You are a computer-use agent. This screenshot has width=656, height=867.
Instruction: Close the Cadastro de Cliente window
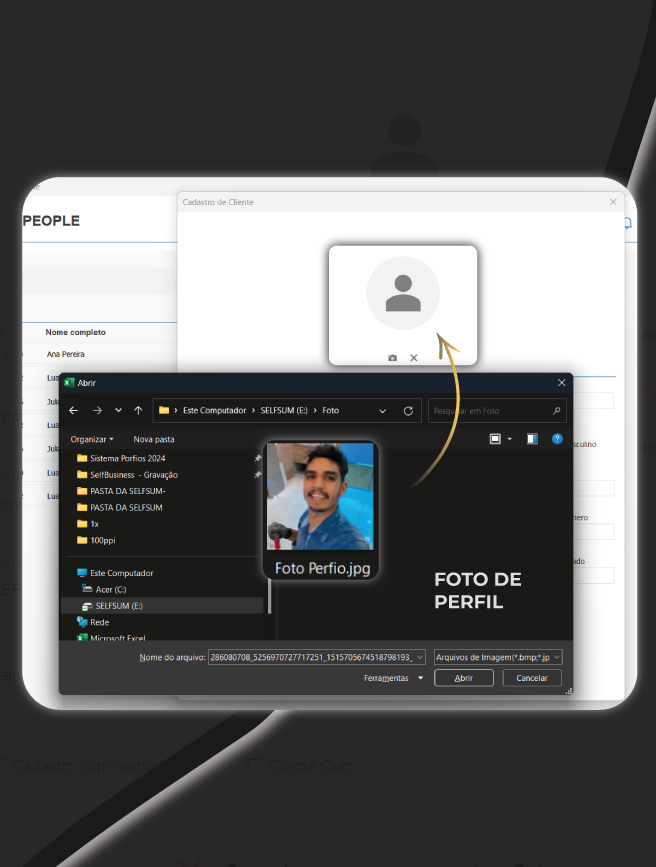pyautogui.click(x=613, y=202)
